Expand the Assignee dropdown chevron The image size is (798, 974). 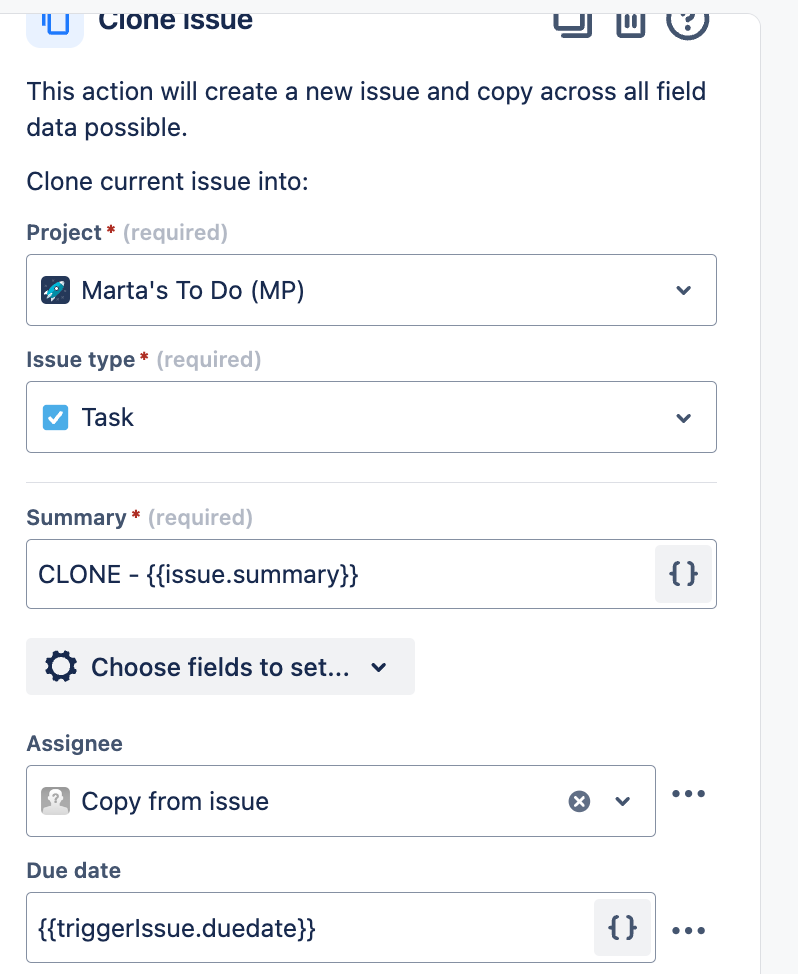pyautogui.click(x=623, y=801)
